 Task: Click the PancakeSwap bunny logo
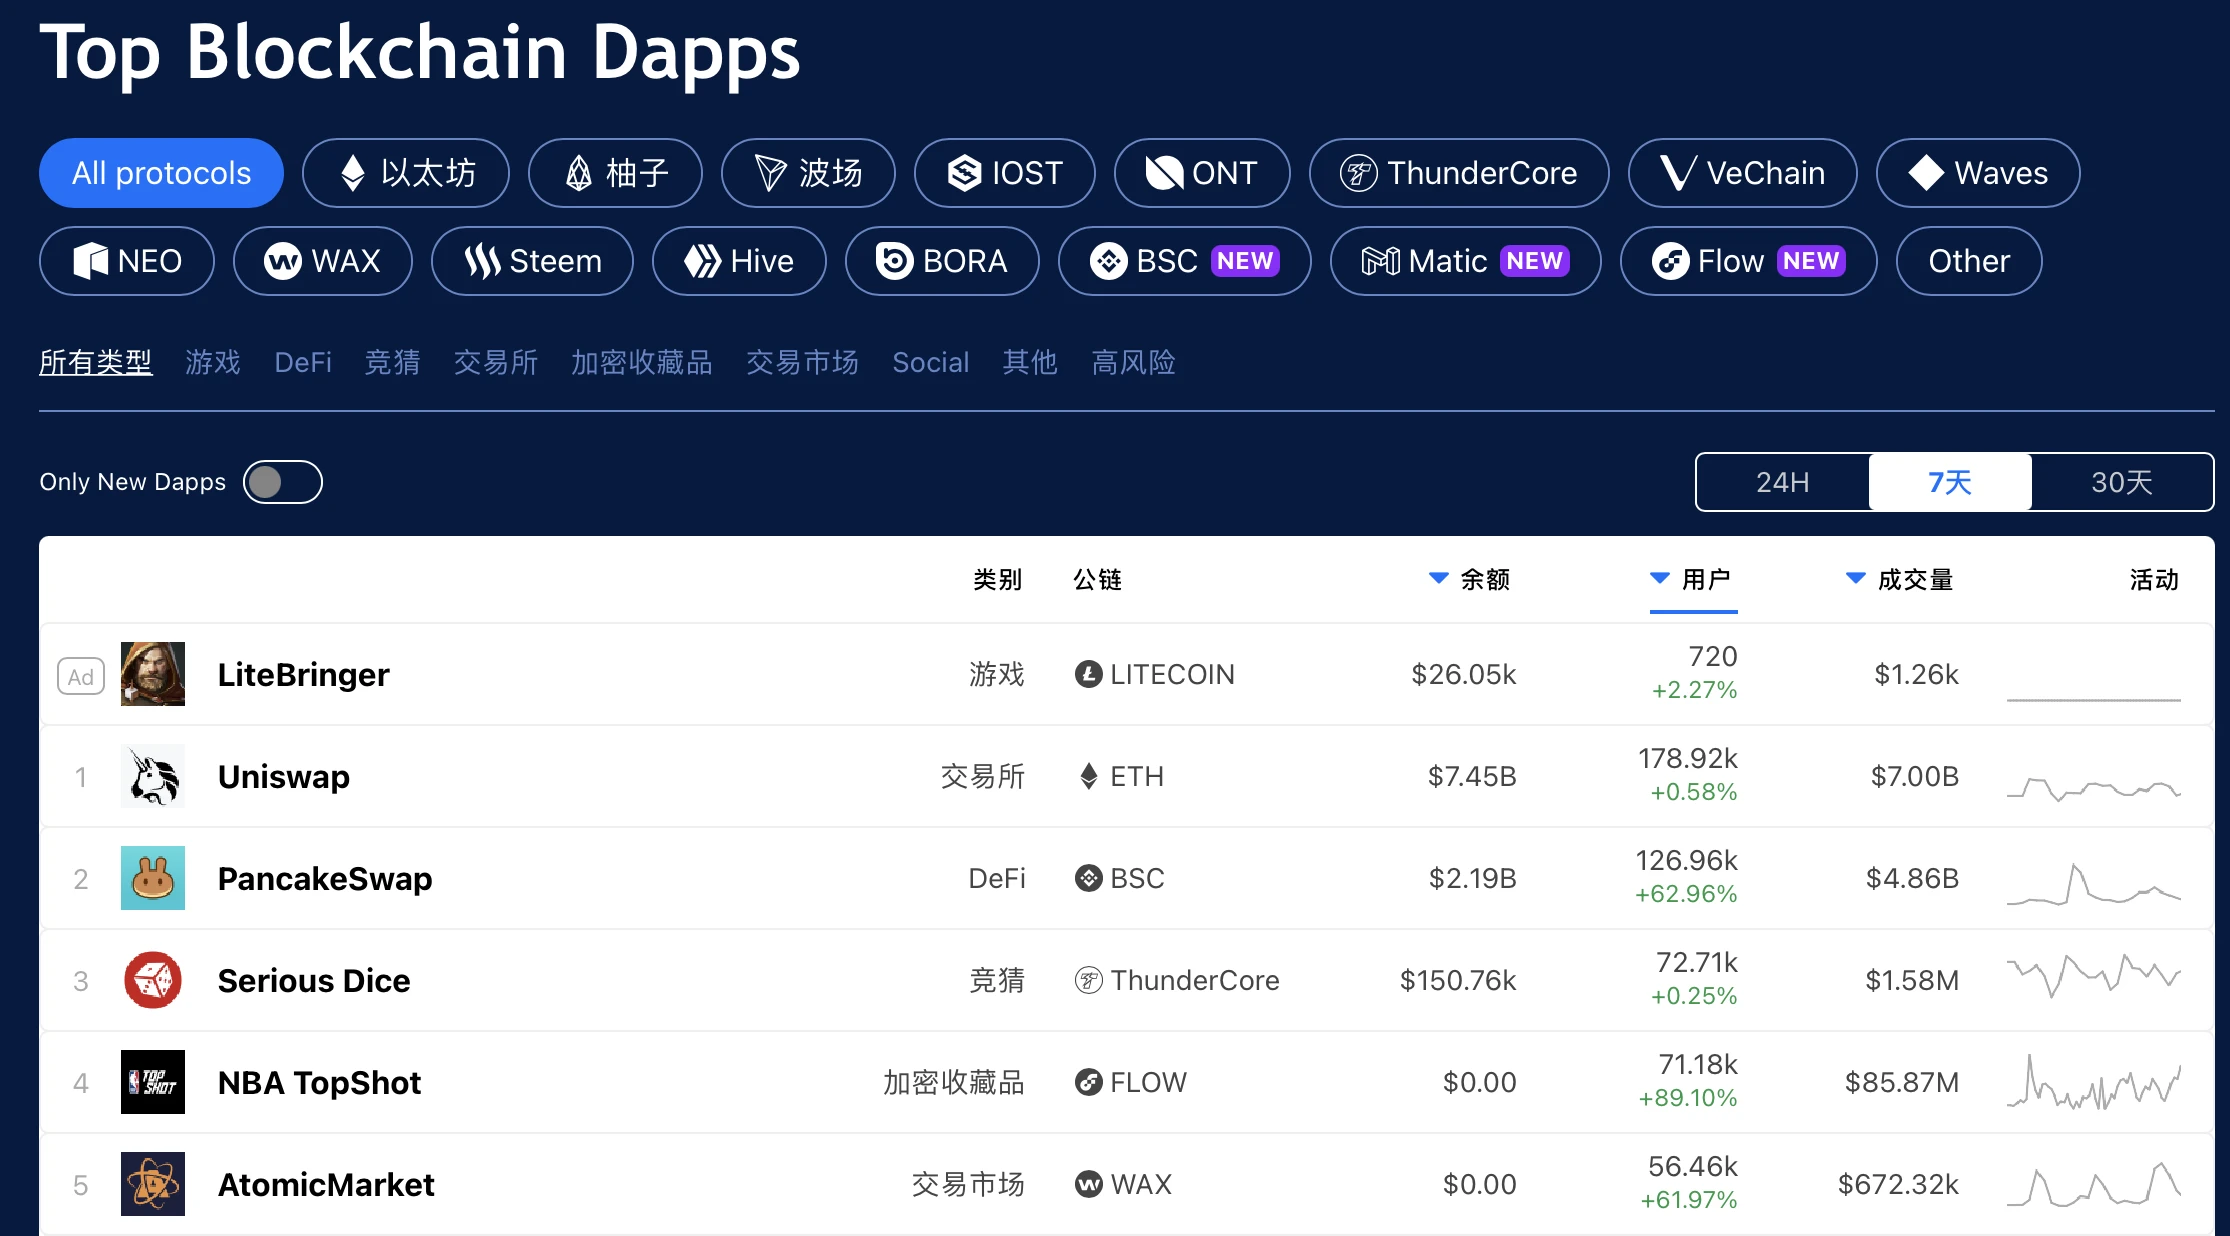pos(153,878)
